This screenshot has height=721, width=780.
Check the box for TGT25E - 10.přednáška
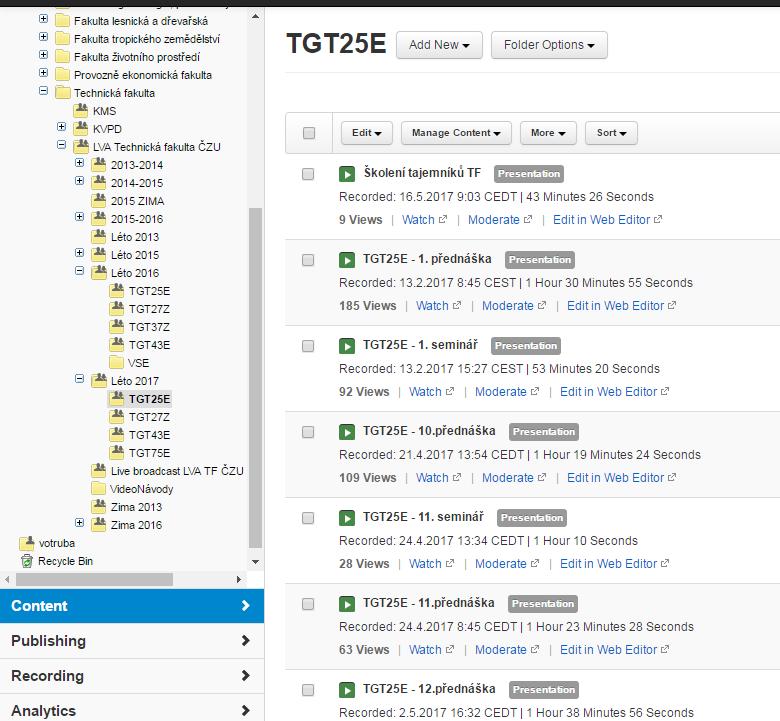pos(308,432)
